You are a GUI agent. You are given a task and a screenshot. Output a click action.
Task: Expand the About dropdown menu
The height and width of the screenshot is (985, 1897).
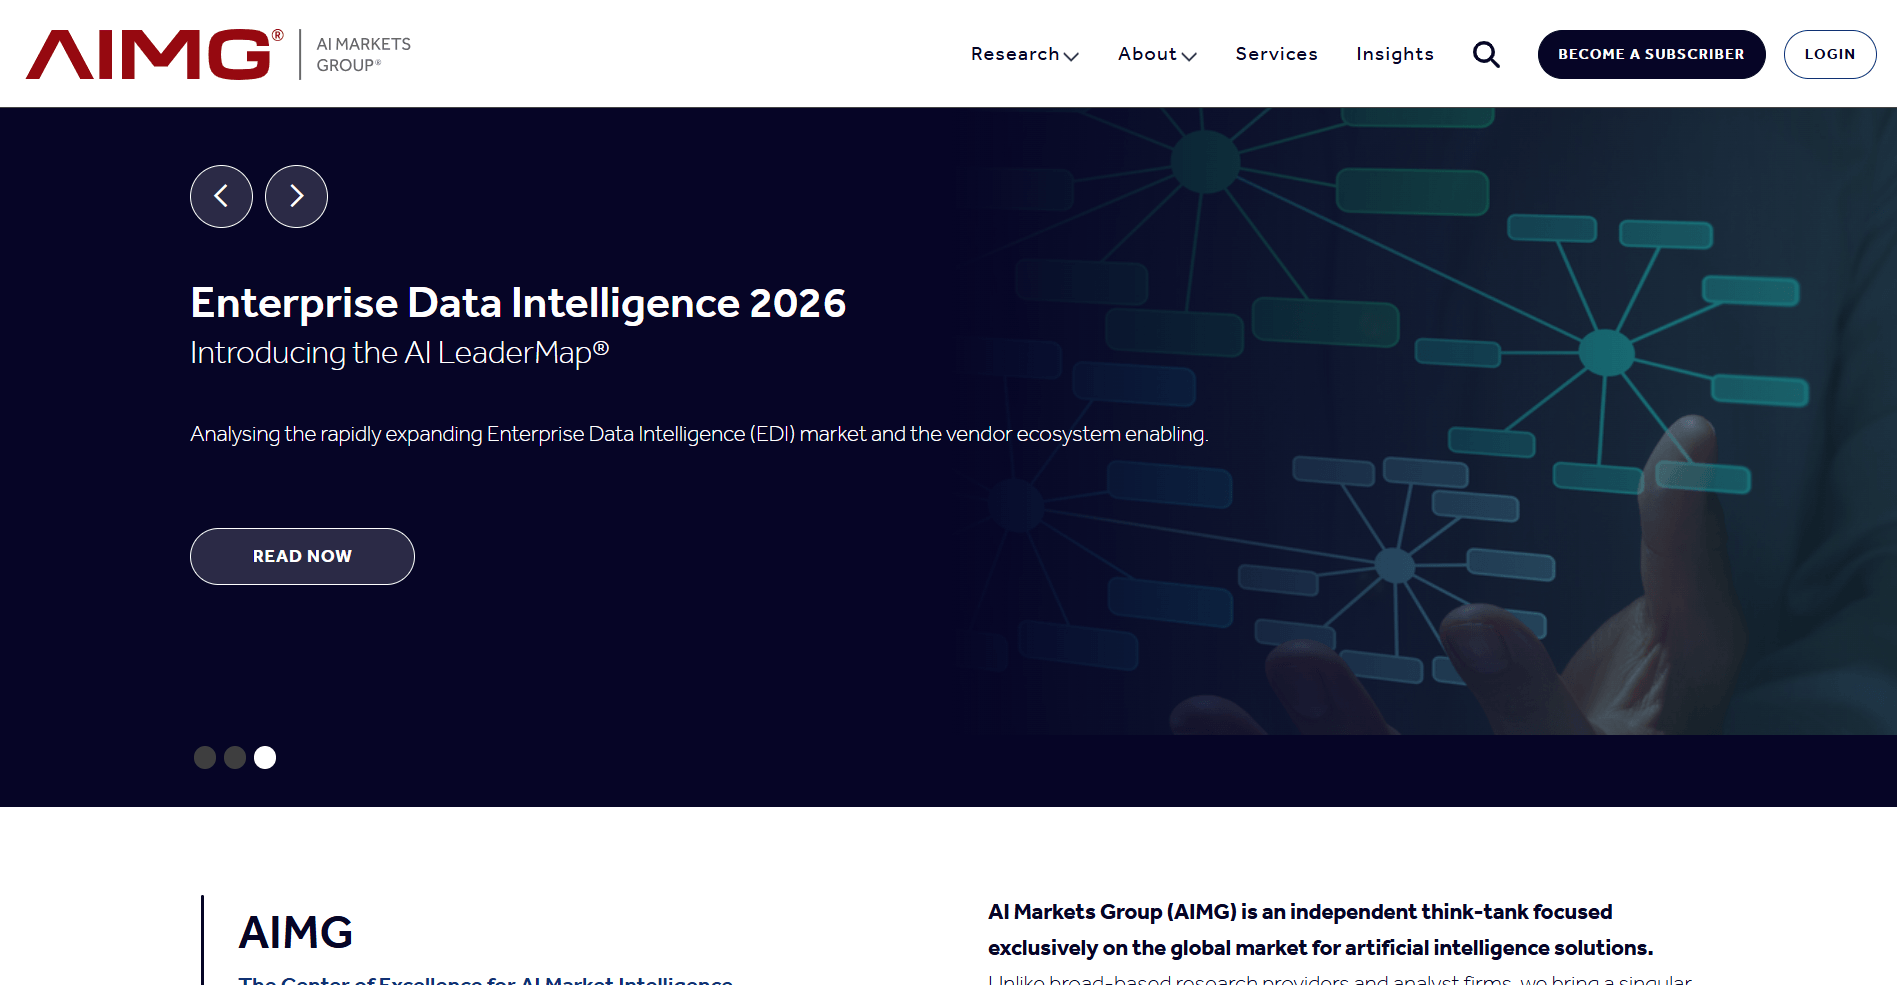[x=1157, y=54]
